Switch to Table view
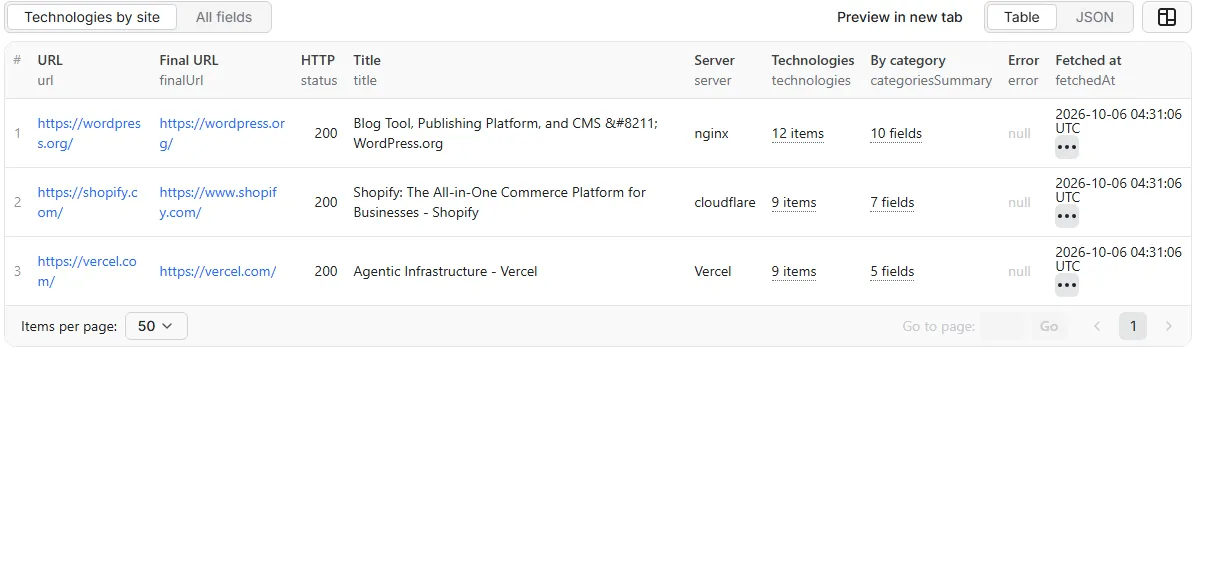The height and width of the screenshot is (585, 1208). pyautogui.click(x=1022, y=17)
